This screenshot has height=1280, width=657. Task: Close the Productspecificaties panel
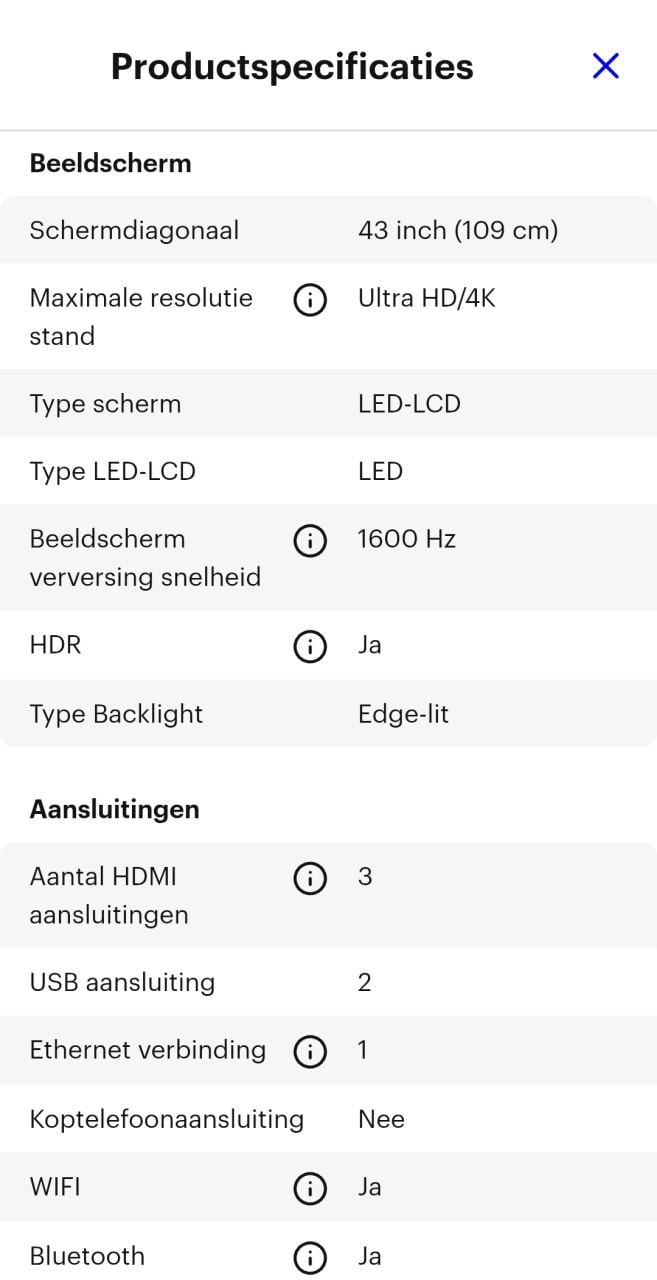(606, 66)
